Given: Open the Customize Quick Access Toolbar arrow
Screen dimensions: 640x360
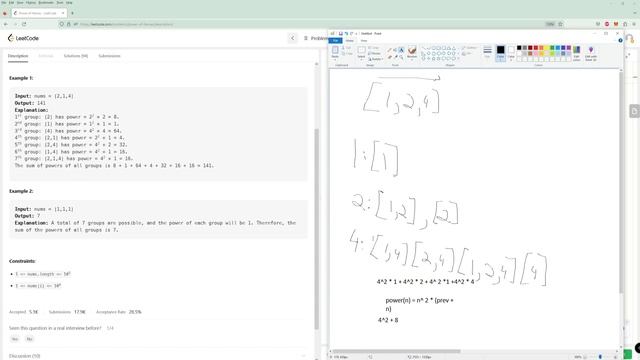Looking at the screenshot, I should click(356, 33).
